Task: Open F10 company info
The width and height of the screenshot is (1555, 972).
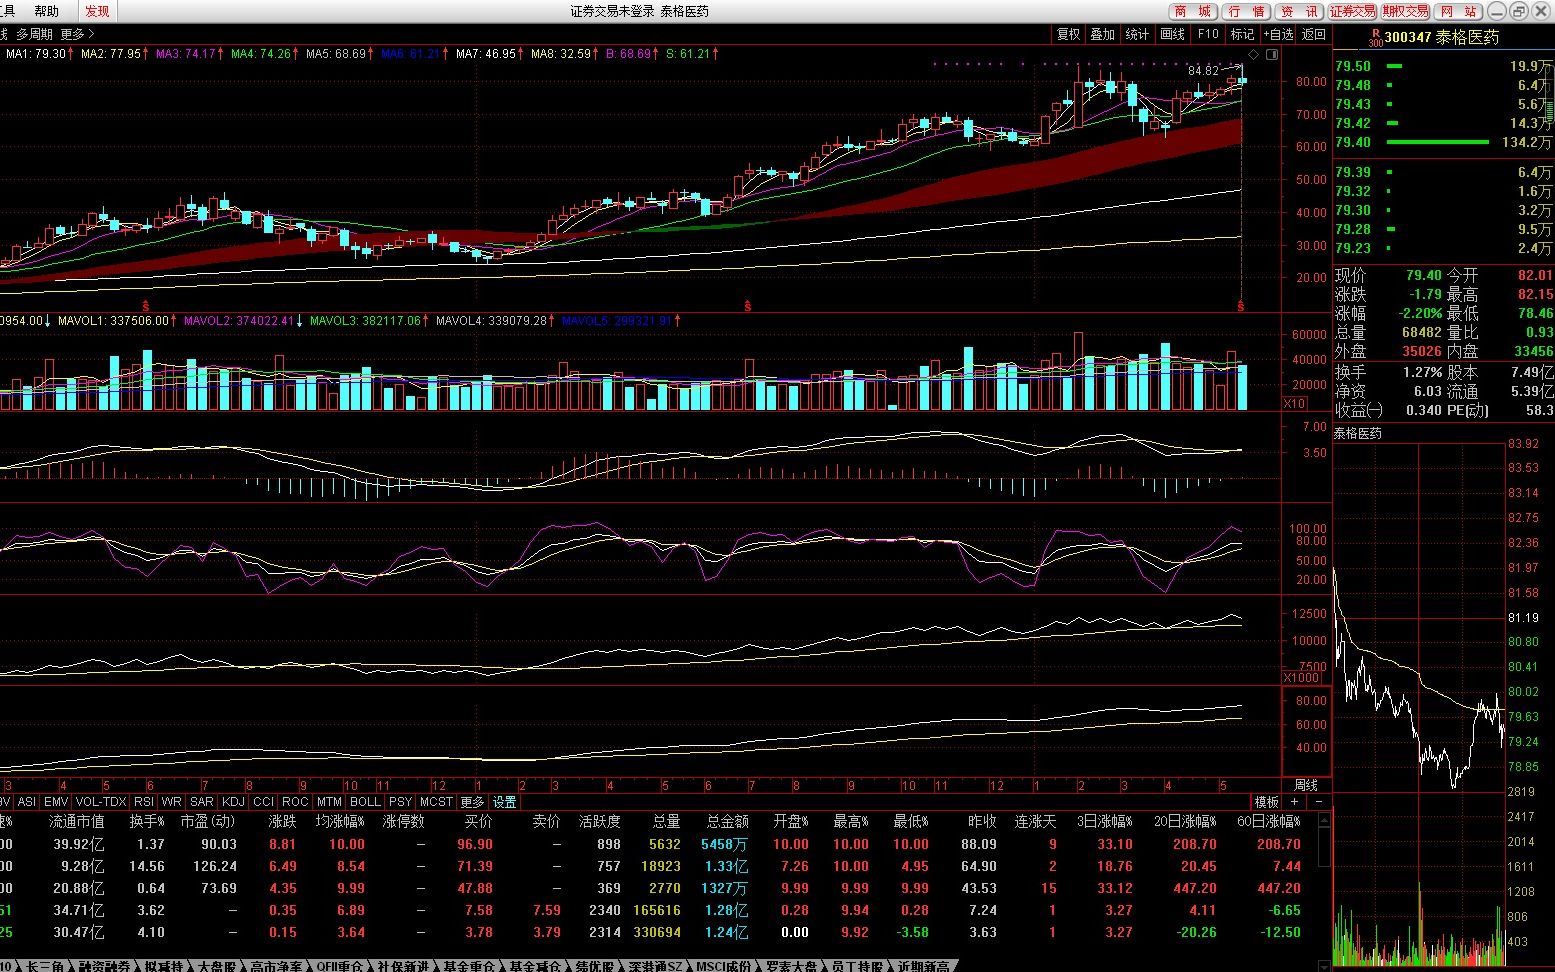Action: (1208, 34)
